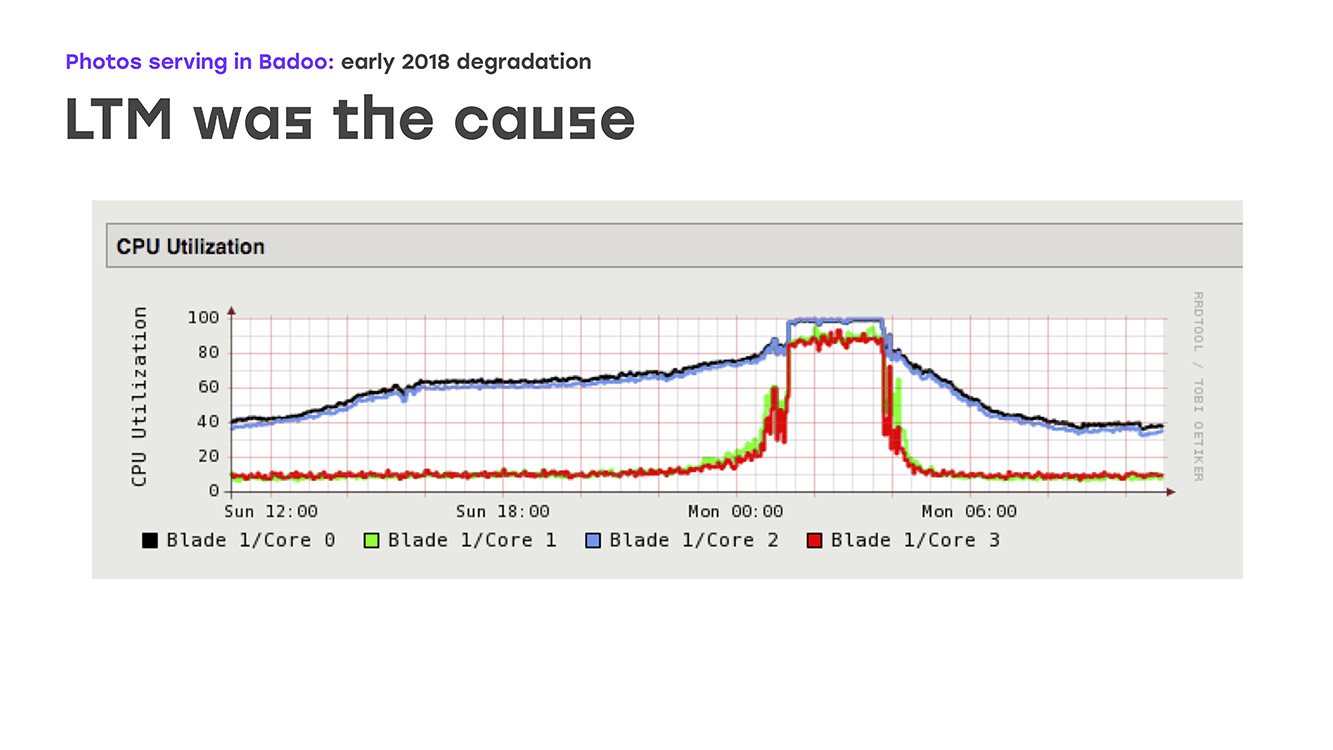Click the 'Mon 06:00' x-axis label
The image size is (1333, 750).
pos(969,511)
